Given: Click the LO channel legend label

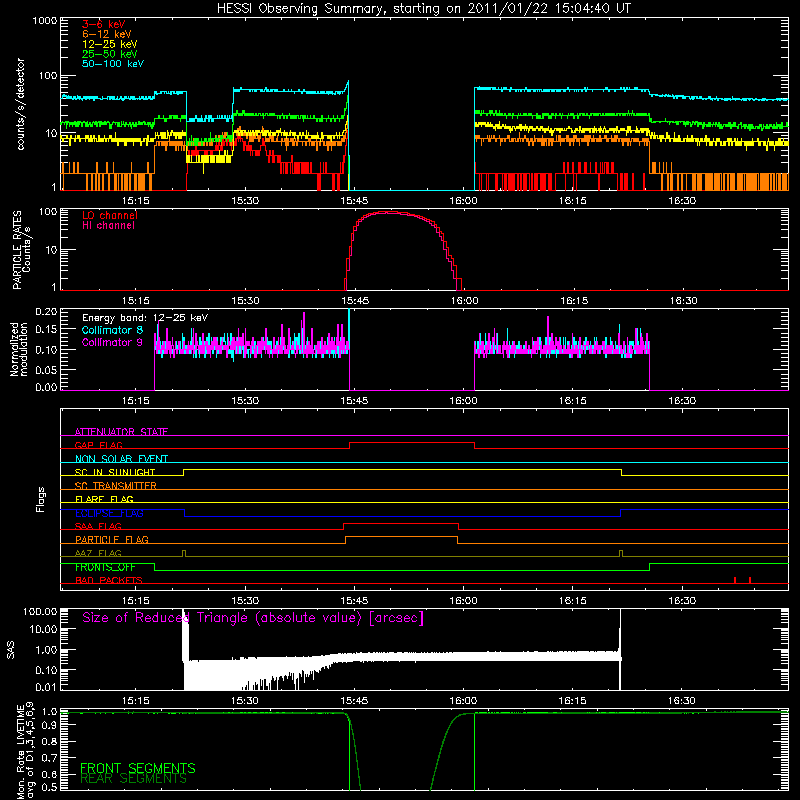Looking at the screenshot, I should (x=110, y=215).
